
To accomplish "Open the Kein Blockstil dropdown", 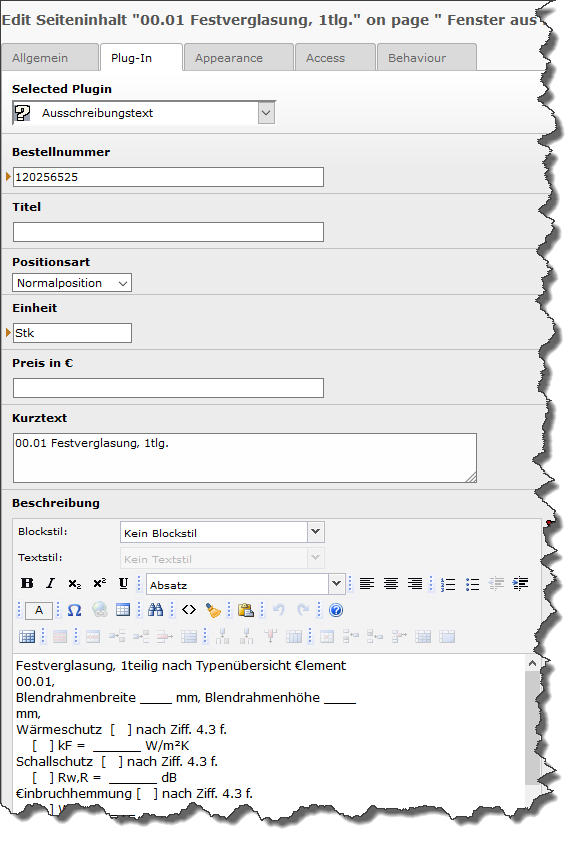I will [x=222, y=533].
